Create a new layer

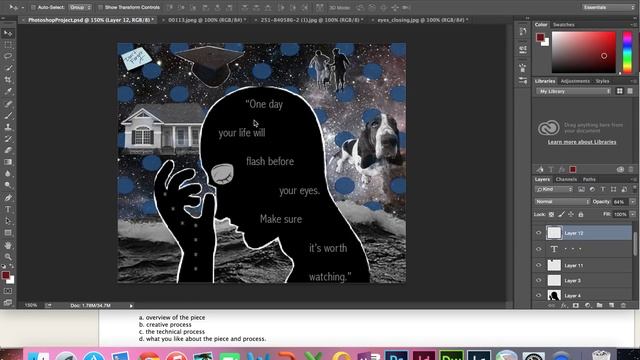[611, 305]
